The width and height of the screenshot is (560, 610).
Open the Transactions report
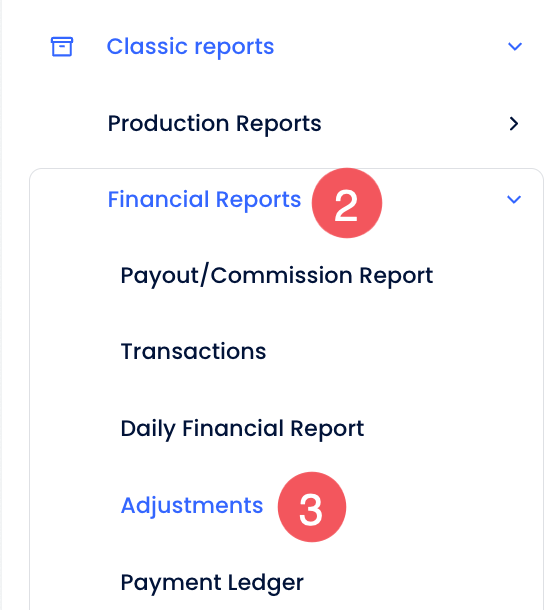[193, 351]
